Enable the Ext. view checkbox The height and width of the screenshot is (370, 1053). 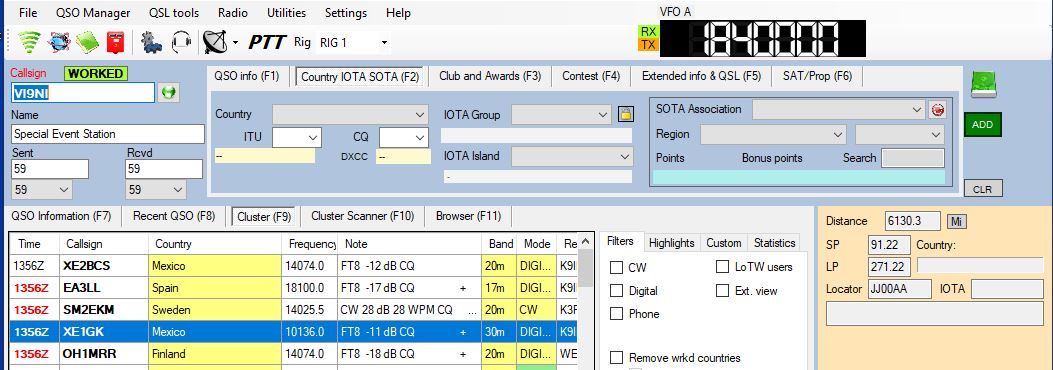click(722, 291)
